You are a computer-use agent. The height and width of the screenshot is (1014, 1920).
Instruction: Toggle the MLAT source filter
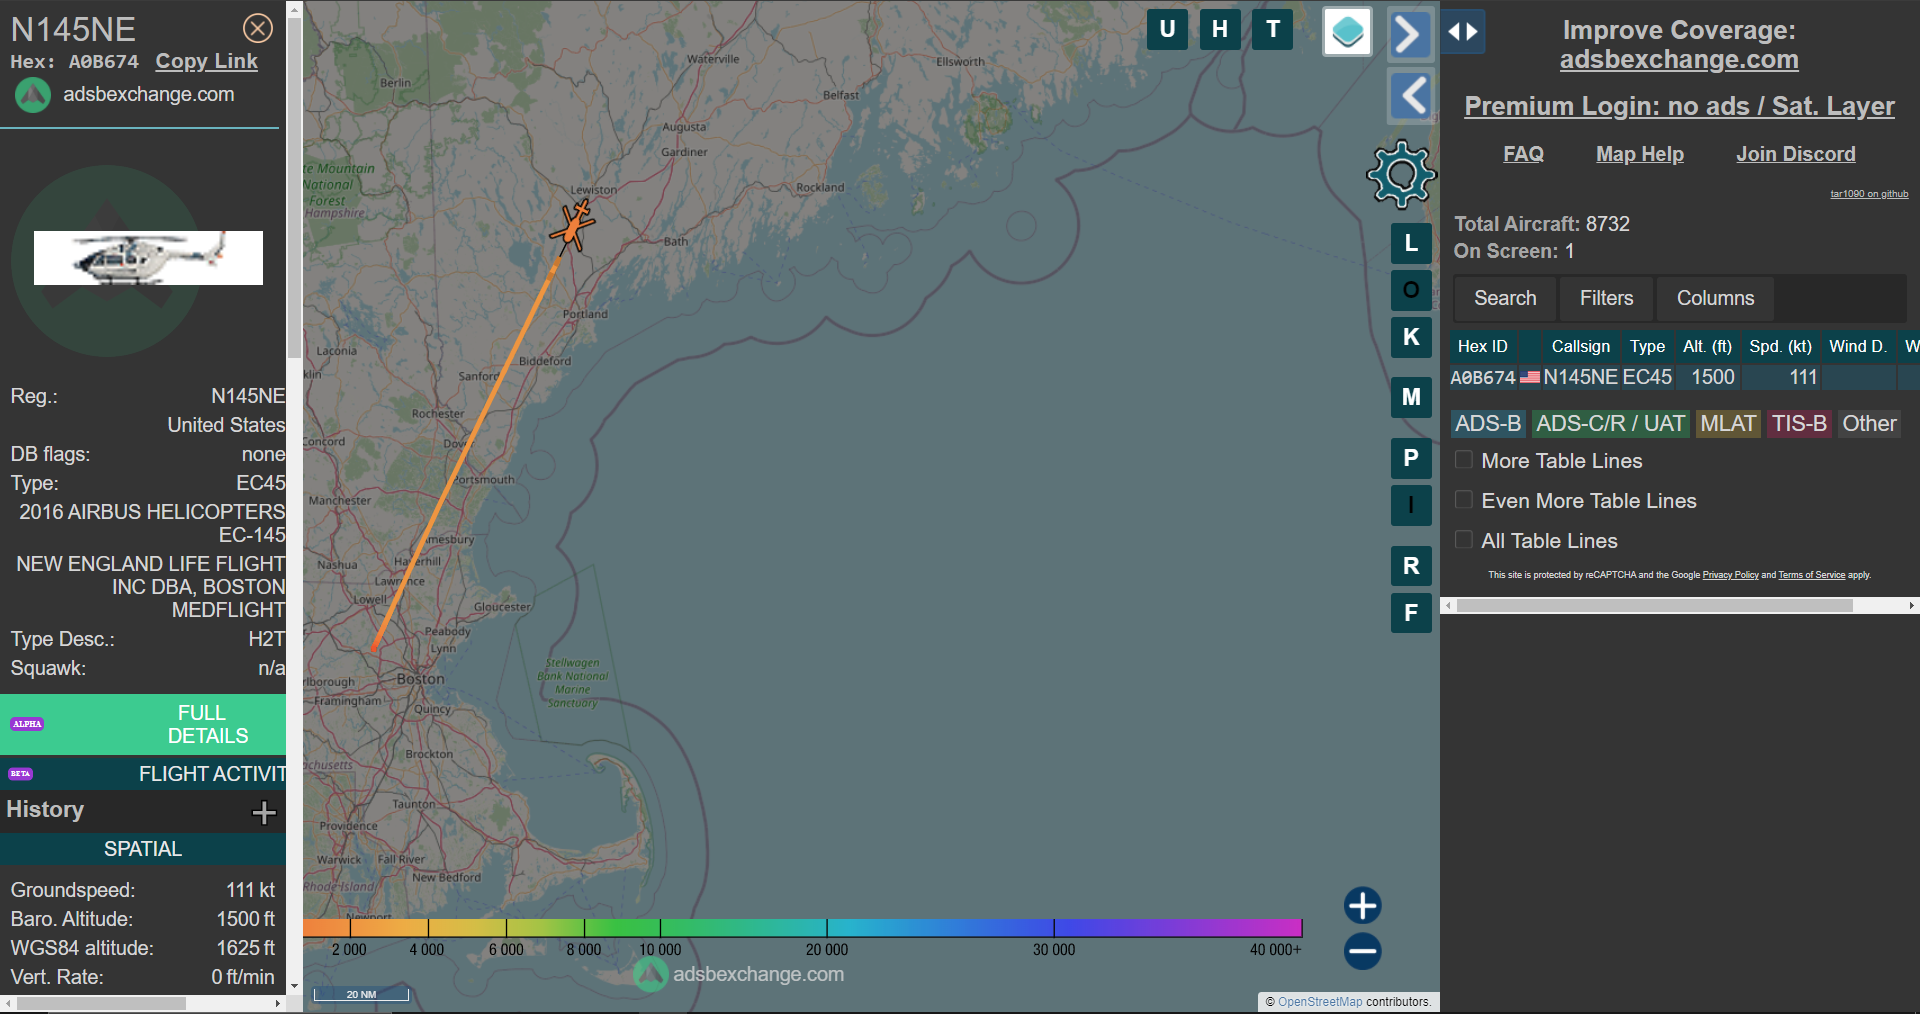tap(1728, 424)
